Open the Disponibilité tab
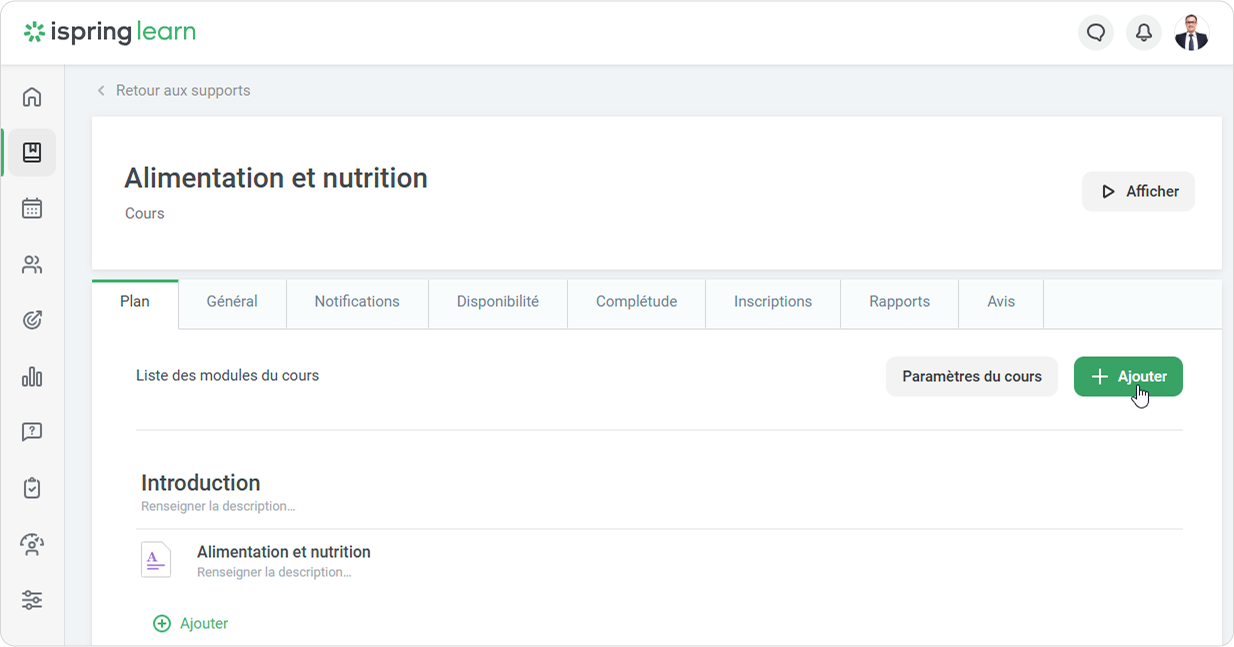 point(498,302)
